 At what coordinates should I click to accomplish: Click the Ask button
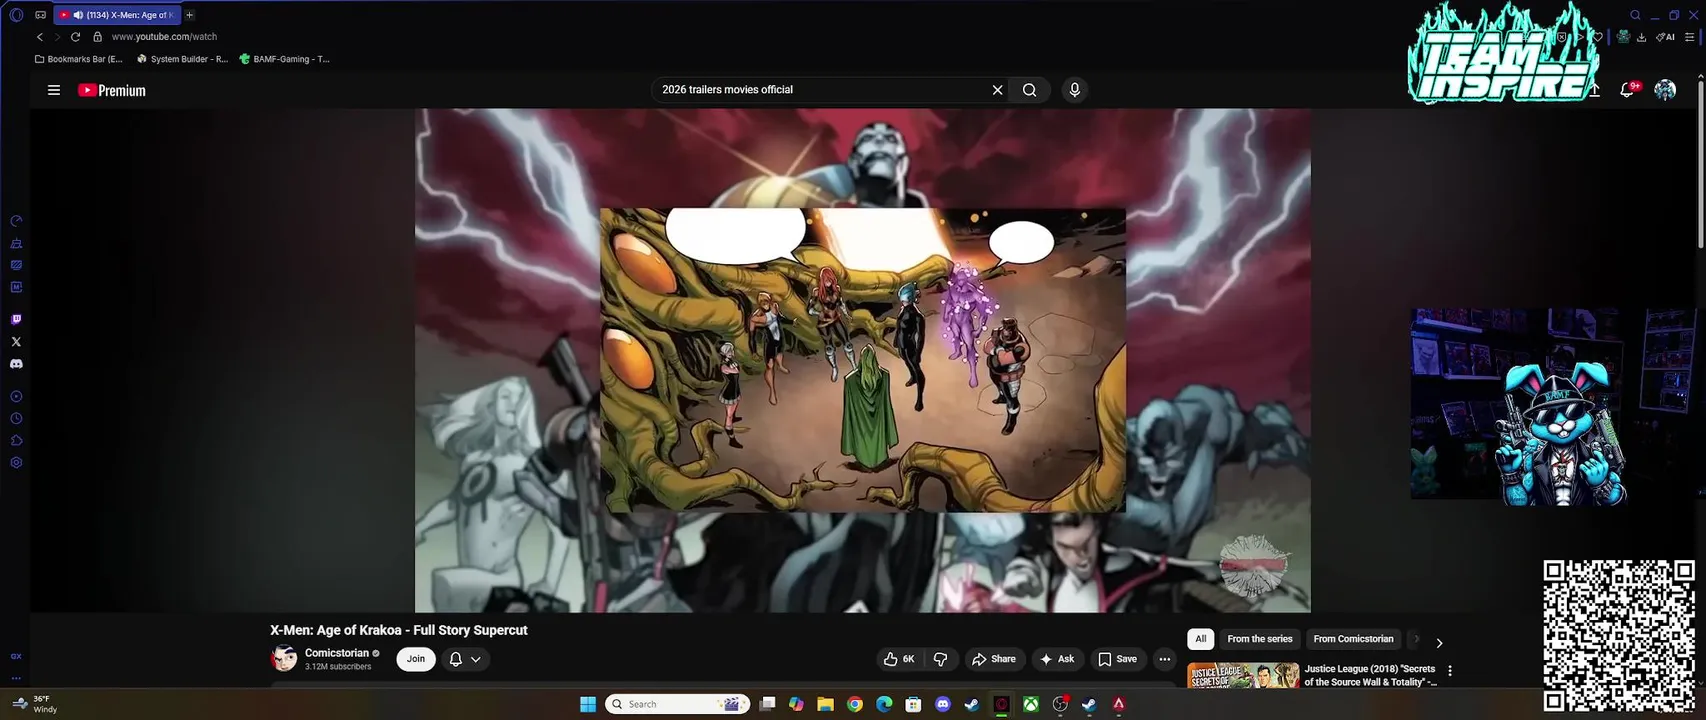click(1057, 659)
